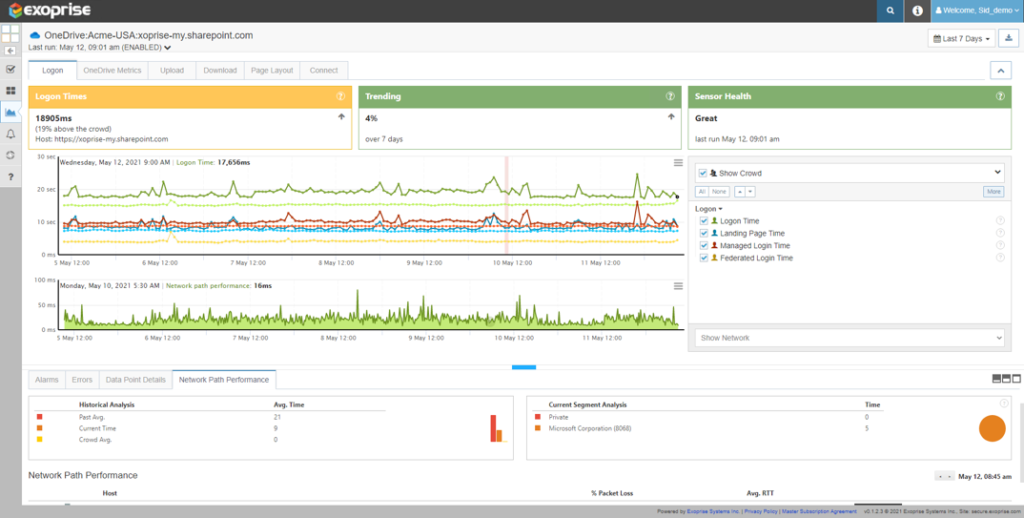Select the Logon tab

[52, 71]
